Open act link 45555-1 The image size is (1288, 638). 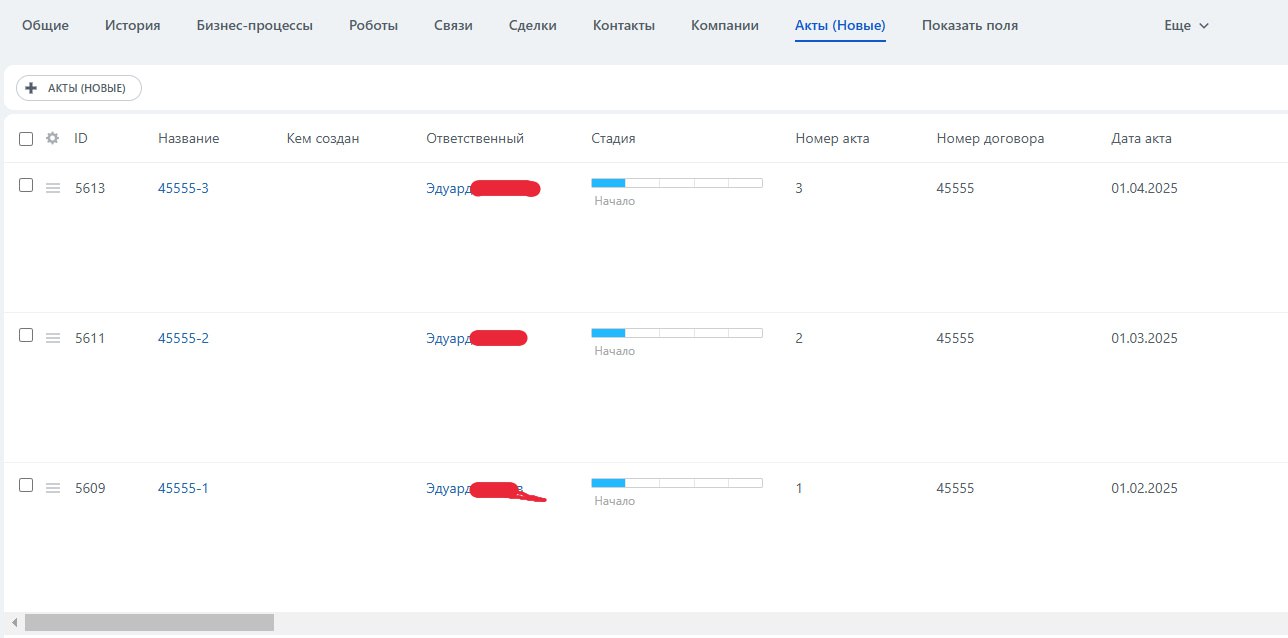(183, 489)
